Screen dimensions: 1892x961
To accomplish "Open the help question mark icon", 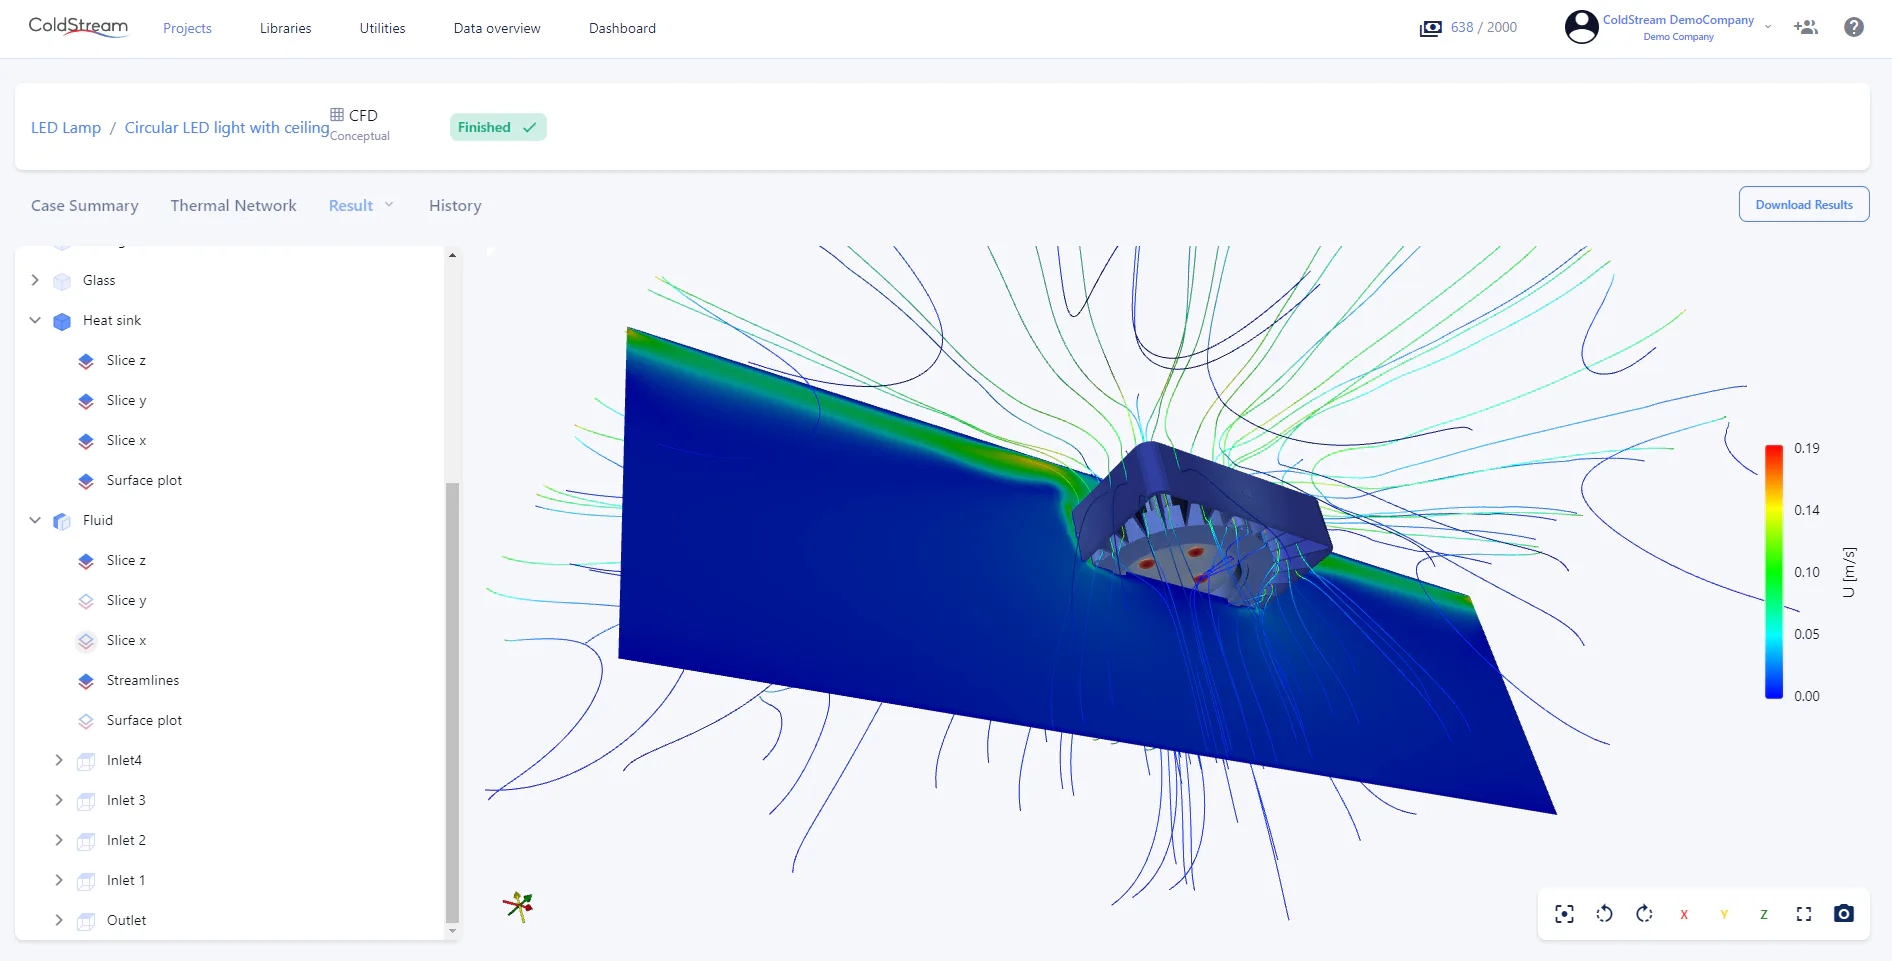I will pos(1854,28).
